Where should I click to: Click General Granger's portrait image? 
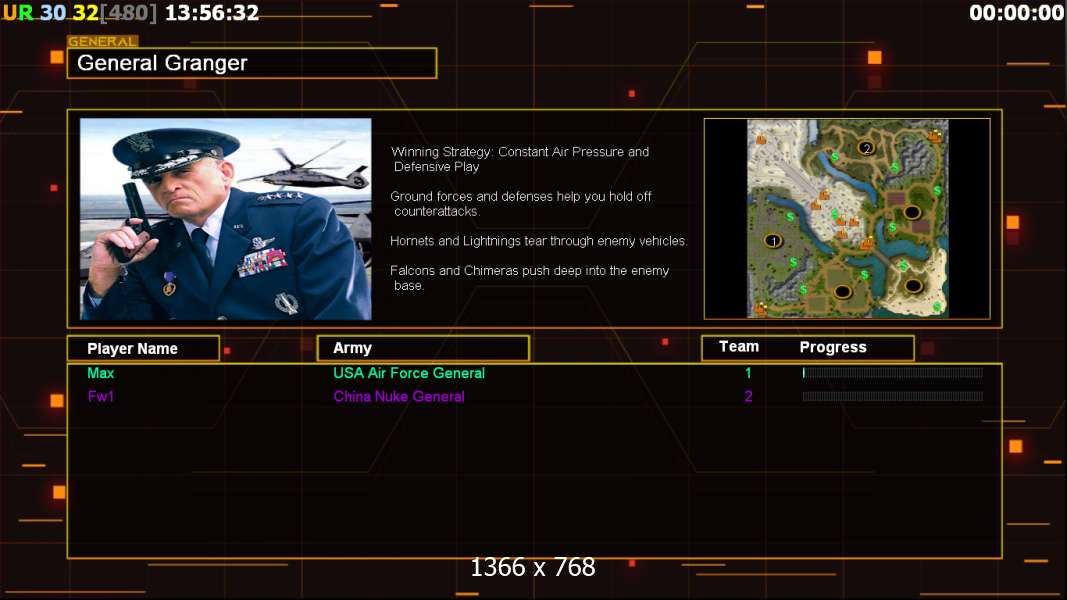tap(226, 219)
